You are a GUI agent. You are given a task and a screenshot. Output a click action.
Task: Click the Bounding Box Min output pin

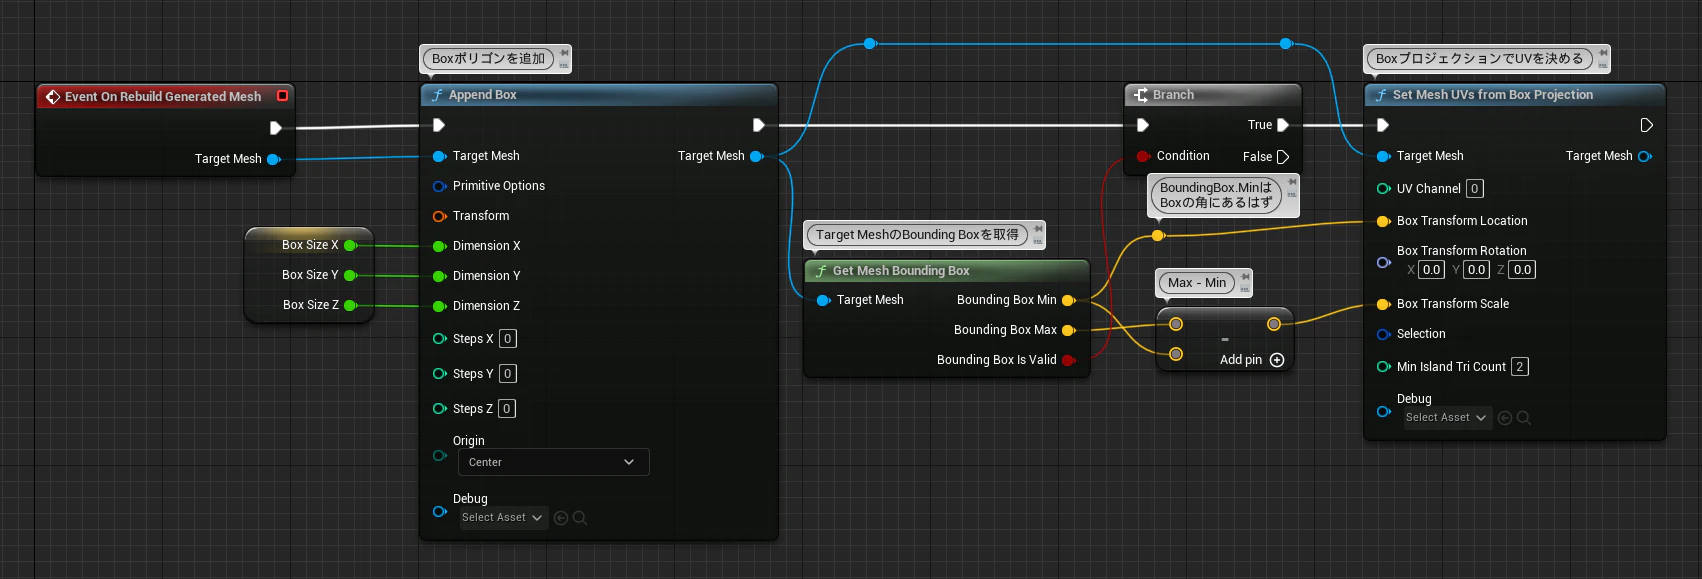point(1068,300)
